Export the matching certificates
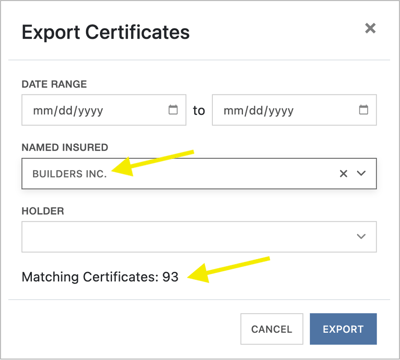Viewport: 400px width, 360px height. point(343,329)
